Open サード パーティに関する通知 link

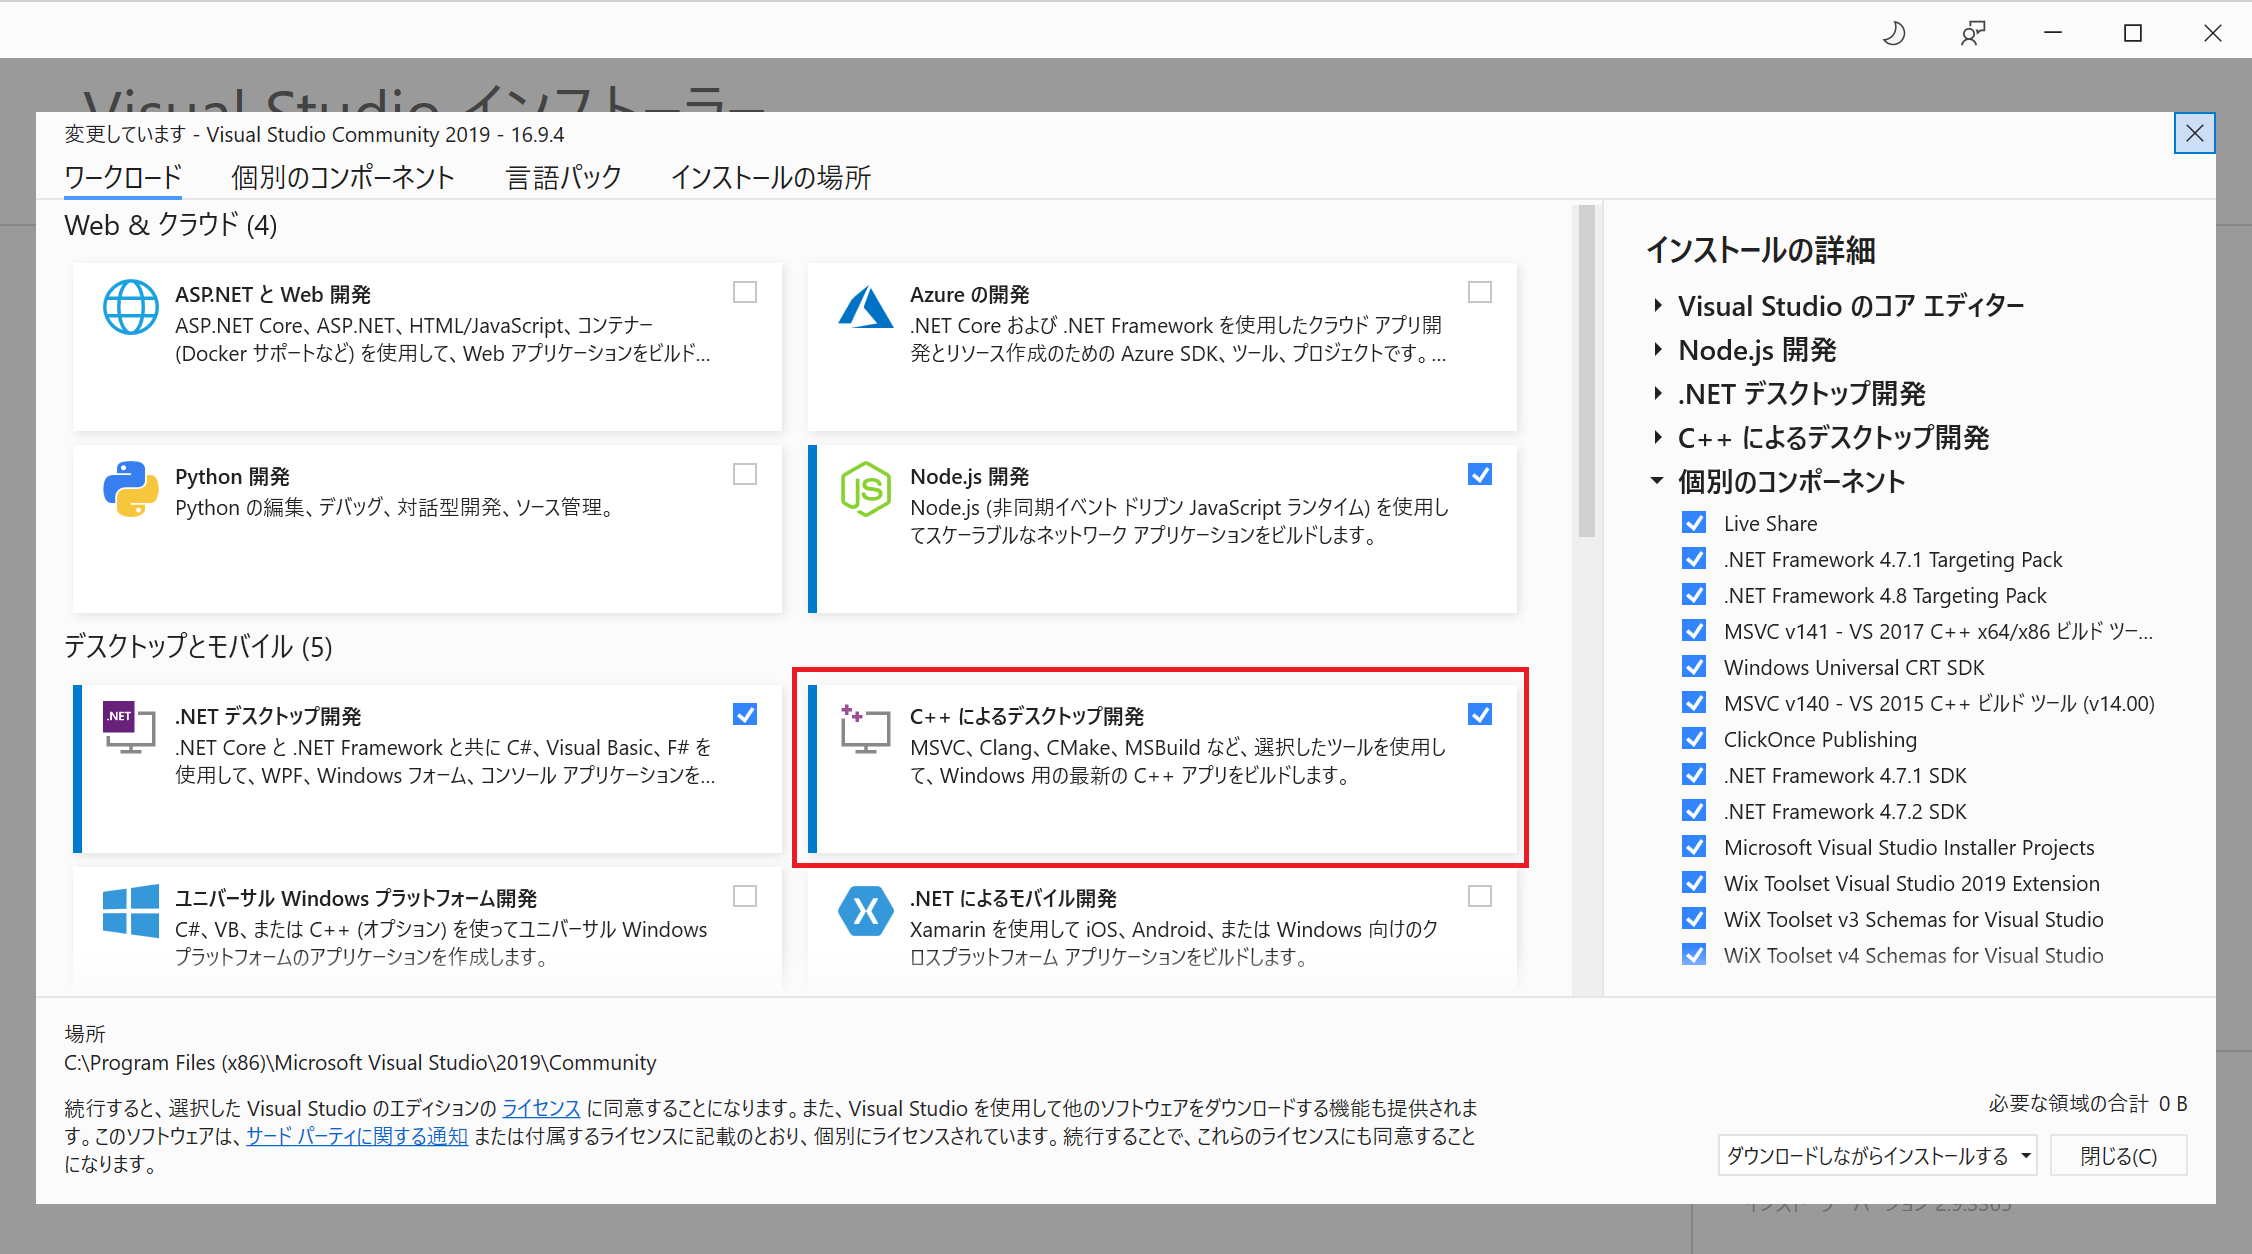(357, 1136)
